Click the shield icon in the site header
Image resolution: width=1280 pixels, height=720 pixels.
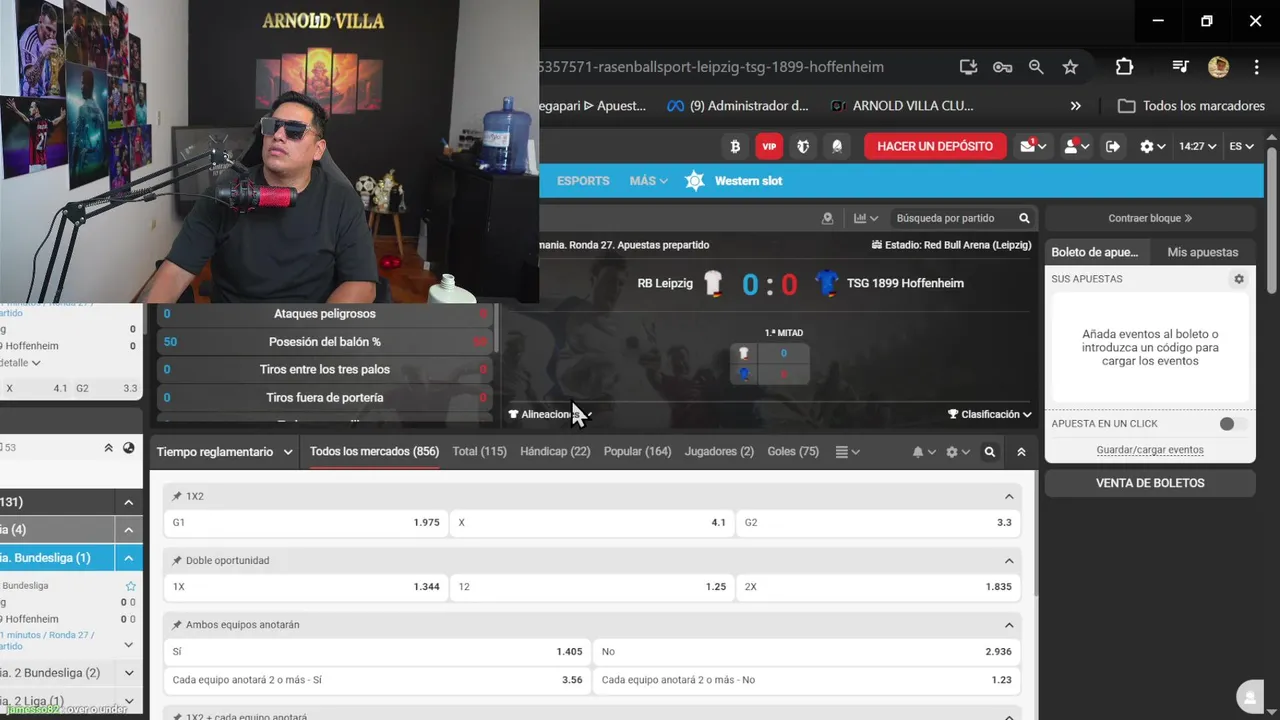pos(803,146)
